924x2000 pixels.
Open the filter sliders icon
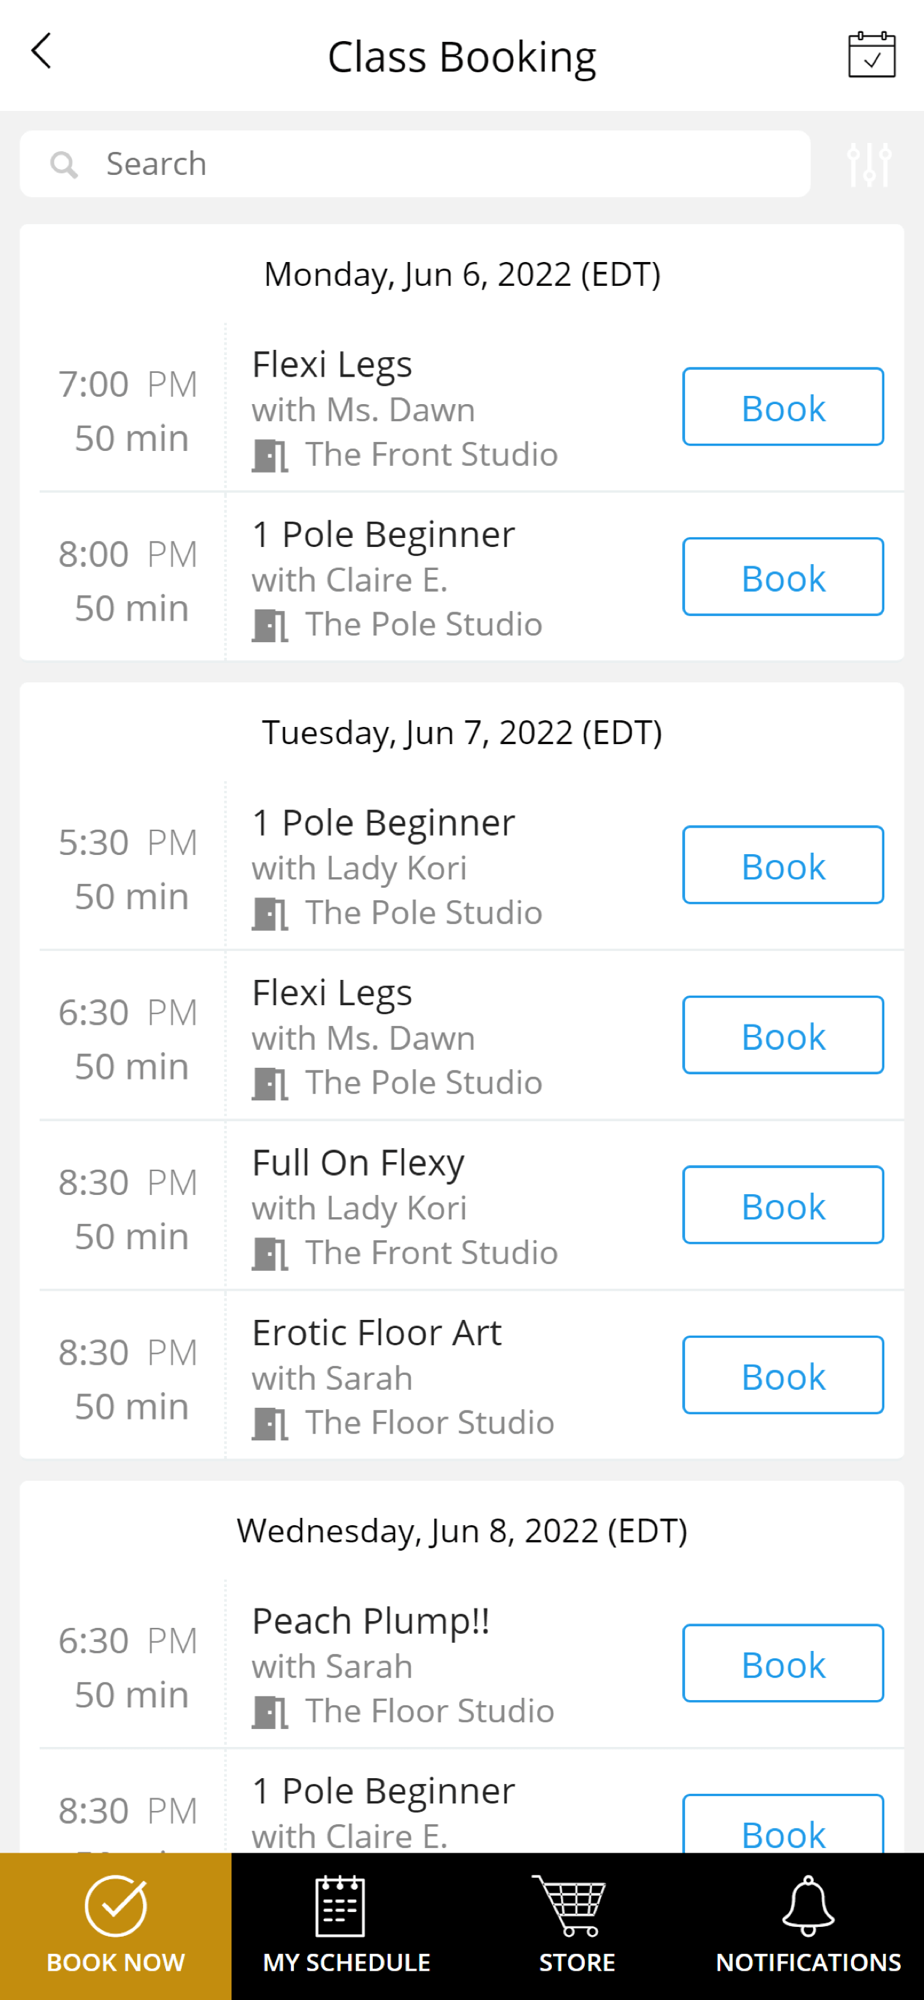click(868, 164)
